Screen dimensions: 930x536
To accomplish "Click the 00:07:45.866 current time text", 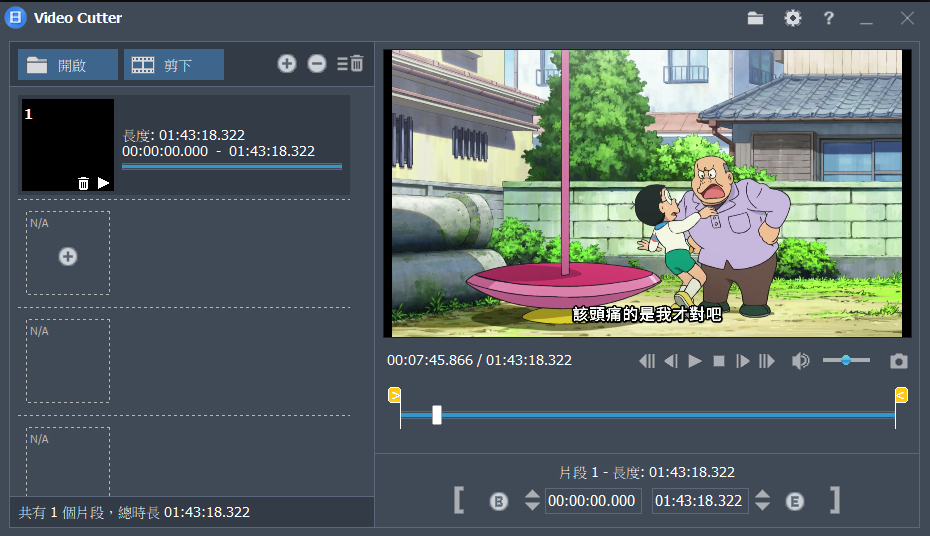I will coord(430,360).
